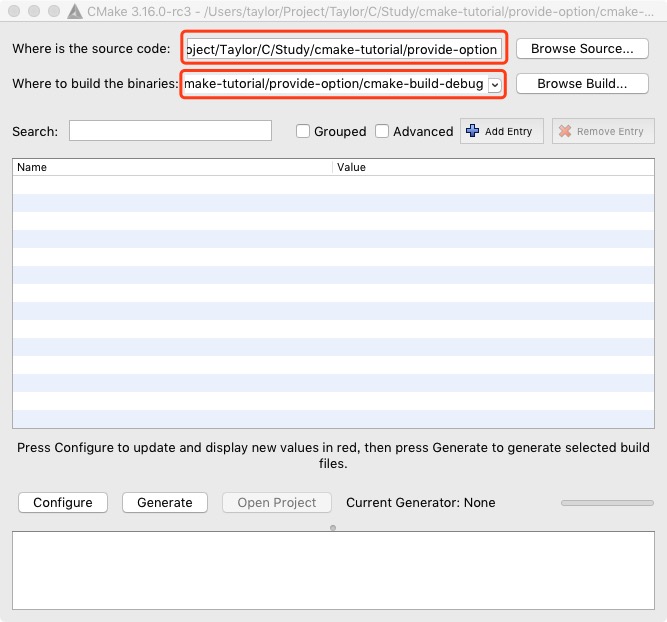This screenshot has width=667, height=622.
Task: Expand the build directory dropdown arrow
Action: (x=494, y=85)
